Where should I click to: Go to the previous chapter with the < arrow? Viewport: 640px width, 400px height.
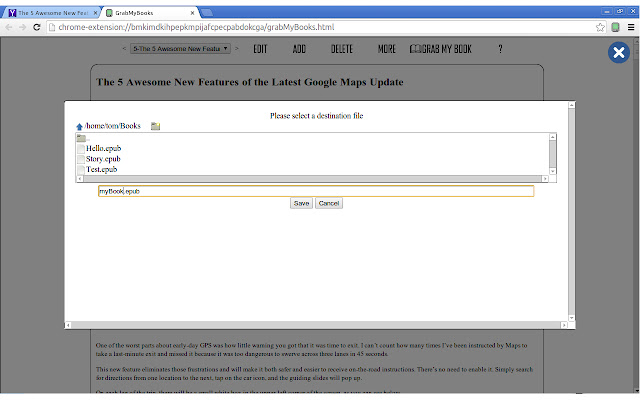124,49
